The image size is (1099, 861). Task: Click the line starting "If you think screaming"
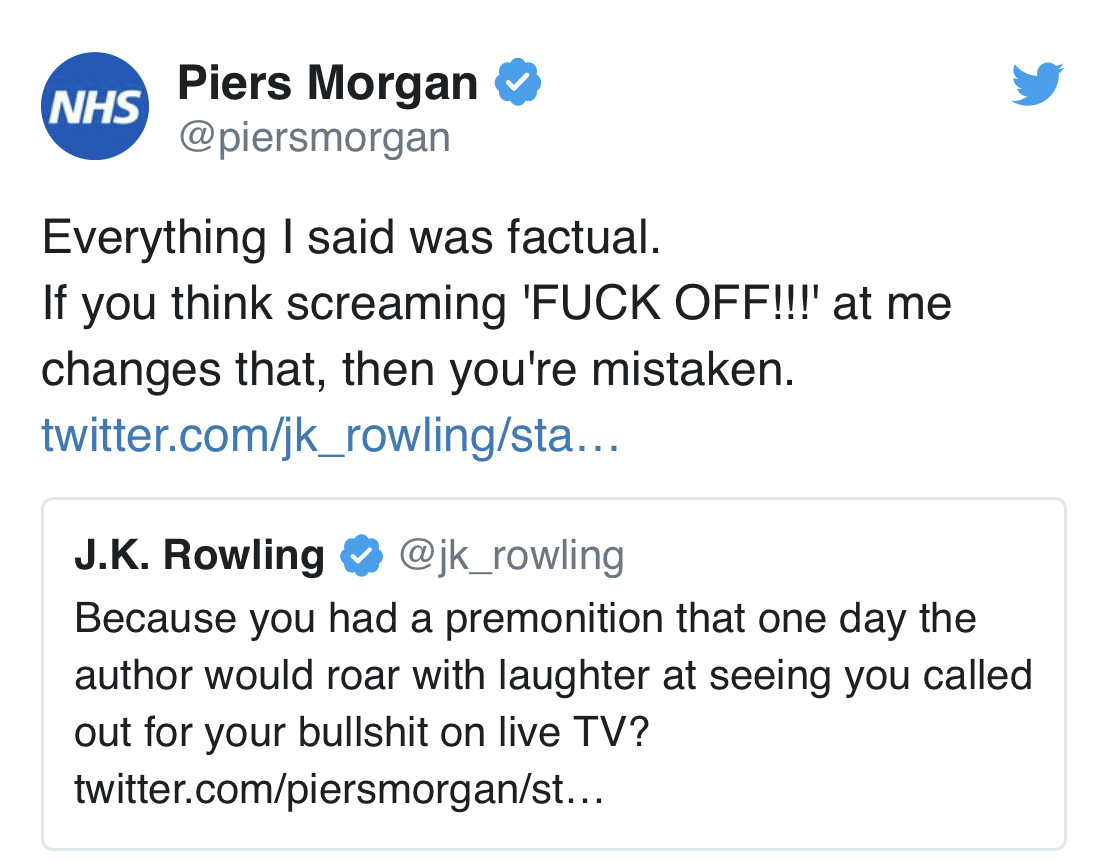point(496,304)
